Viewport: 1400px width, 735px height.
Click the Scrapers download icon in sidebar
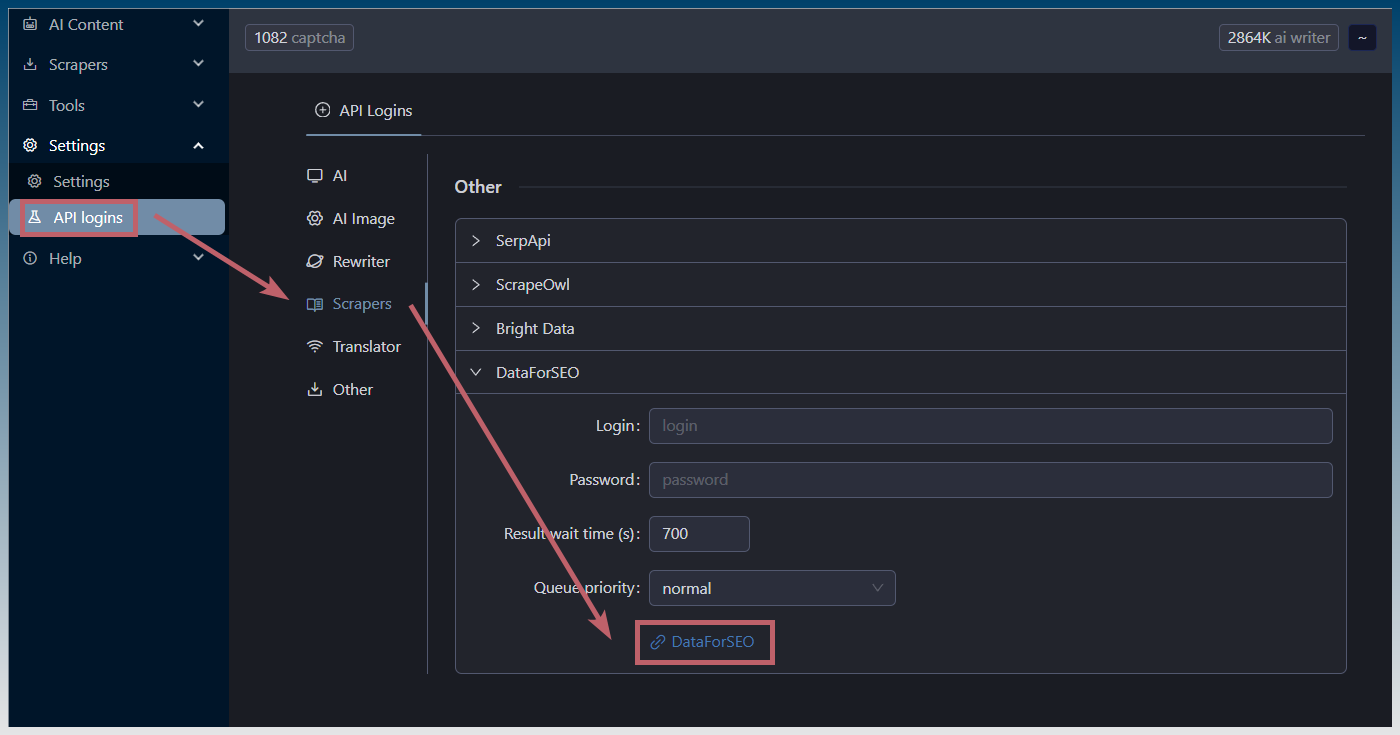(30, 65)
